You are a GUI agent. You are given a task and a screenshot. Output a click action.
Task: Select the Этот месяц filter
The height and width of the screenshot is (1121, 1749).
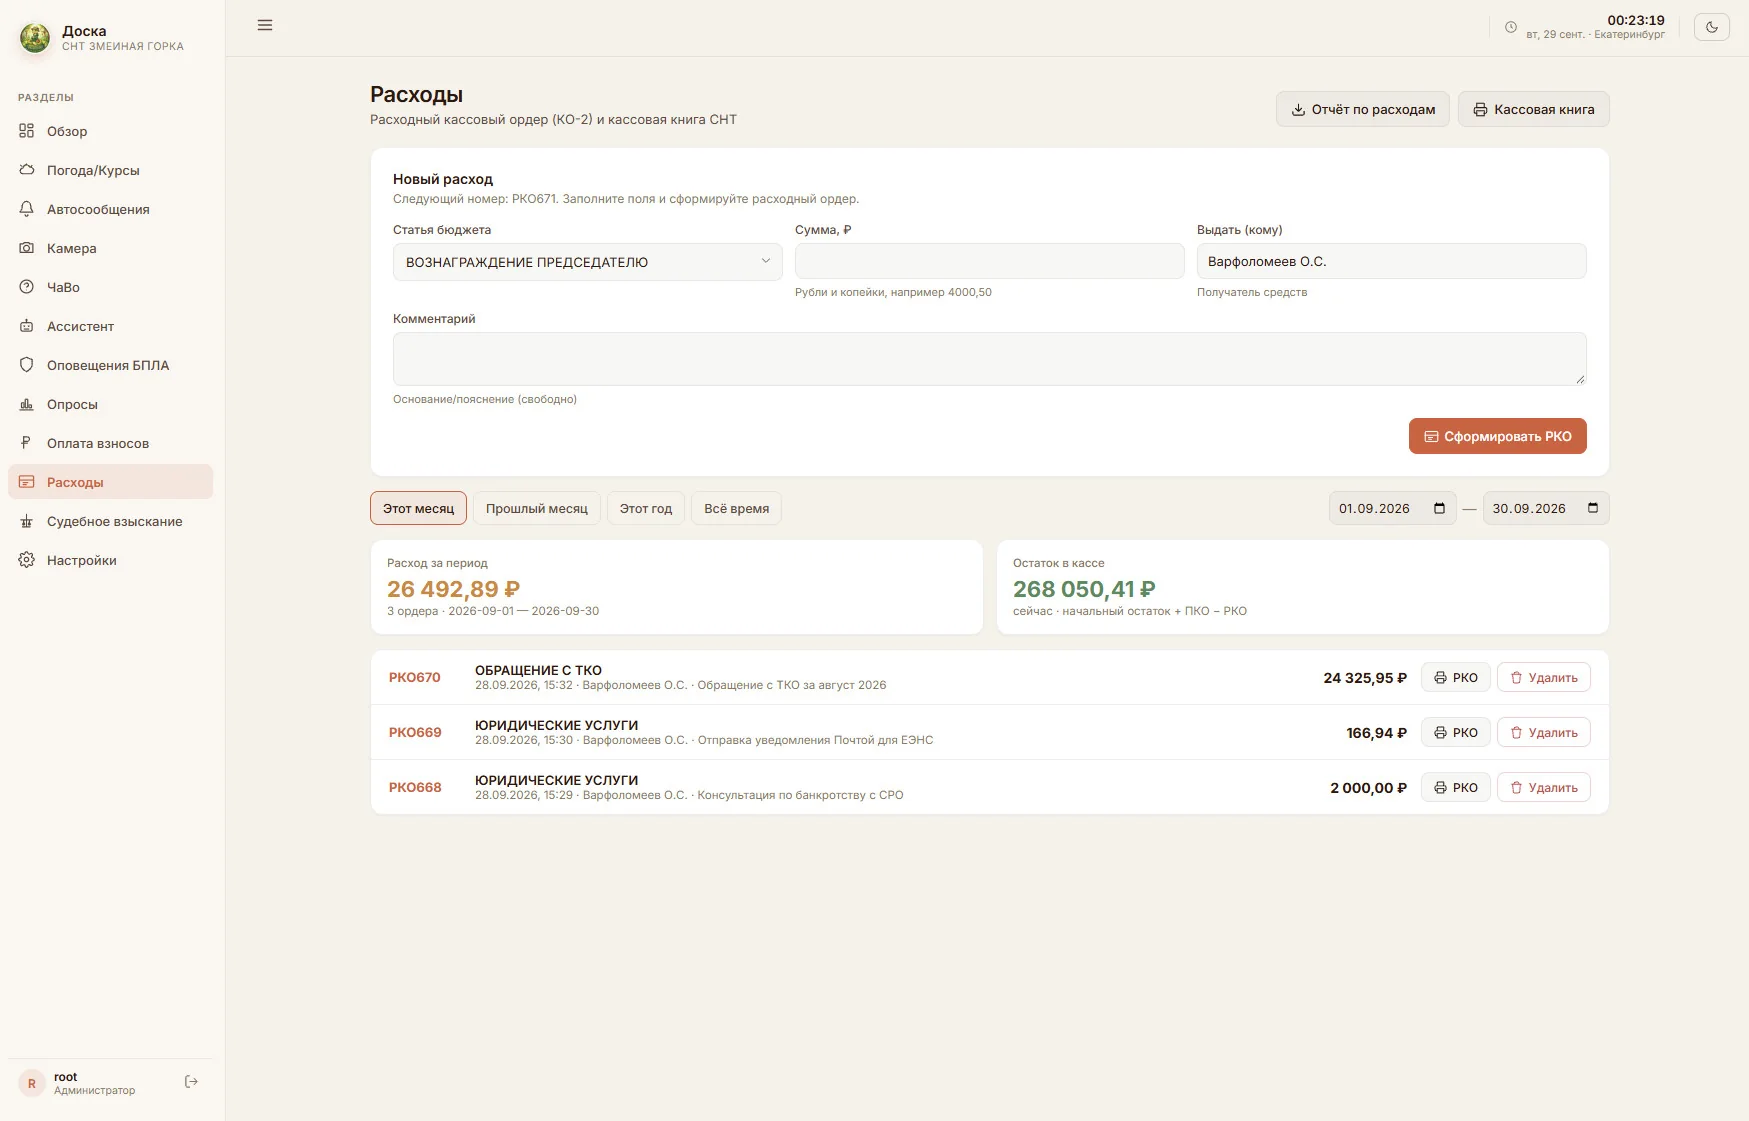(418, 508)
